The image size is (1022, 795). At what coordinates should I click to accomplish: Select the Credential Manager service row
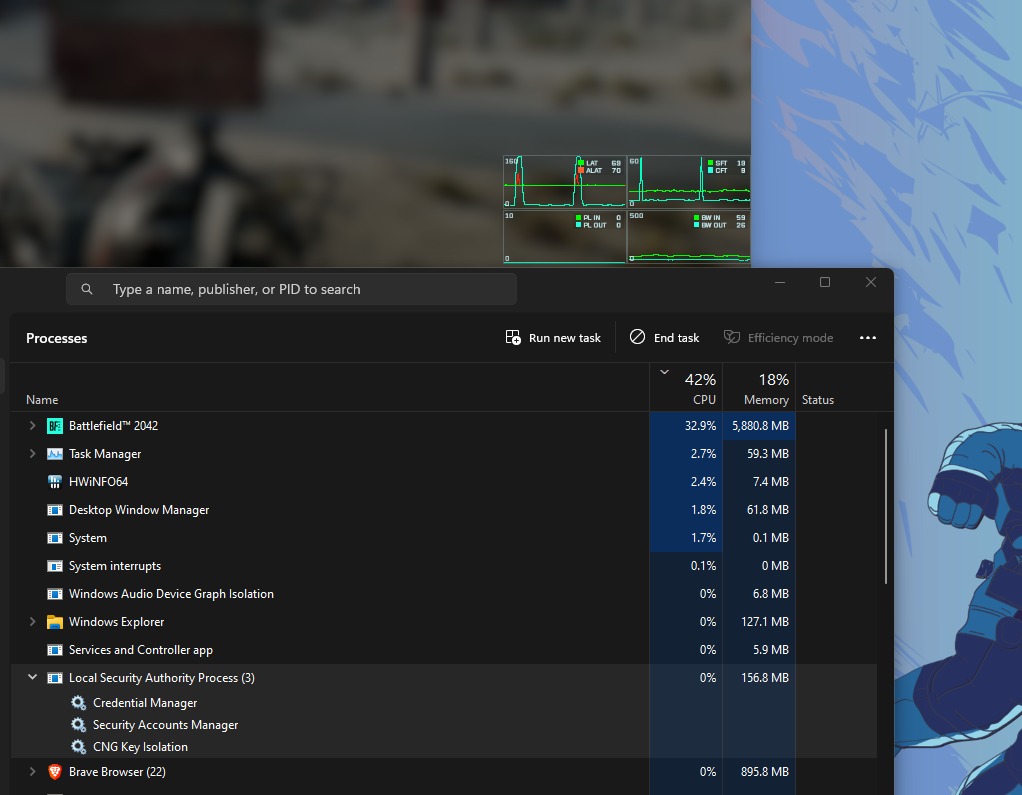[x=444, y=702]
